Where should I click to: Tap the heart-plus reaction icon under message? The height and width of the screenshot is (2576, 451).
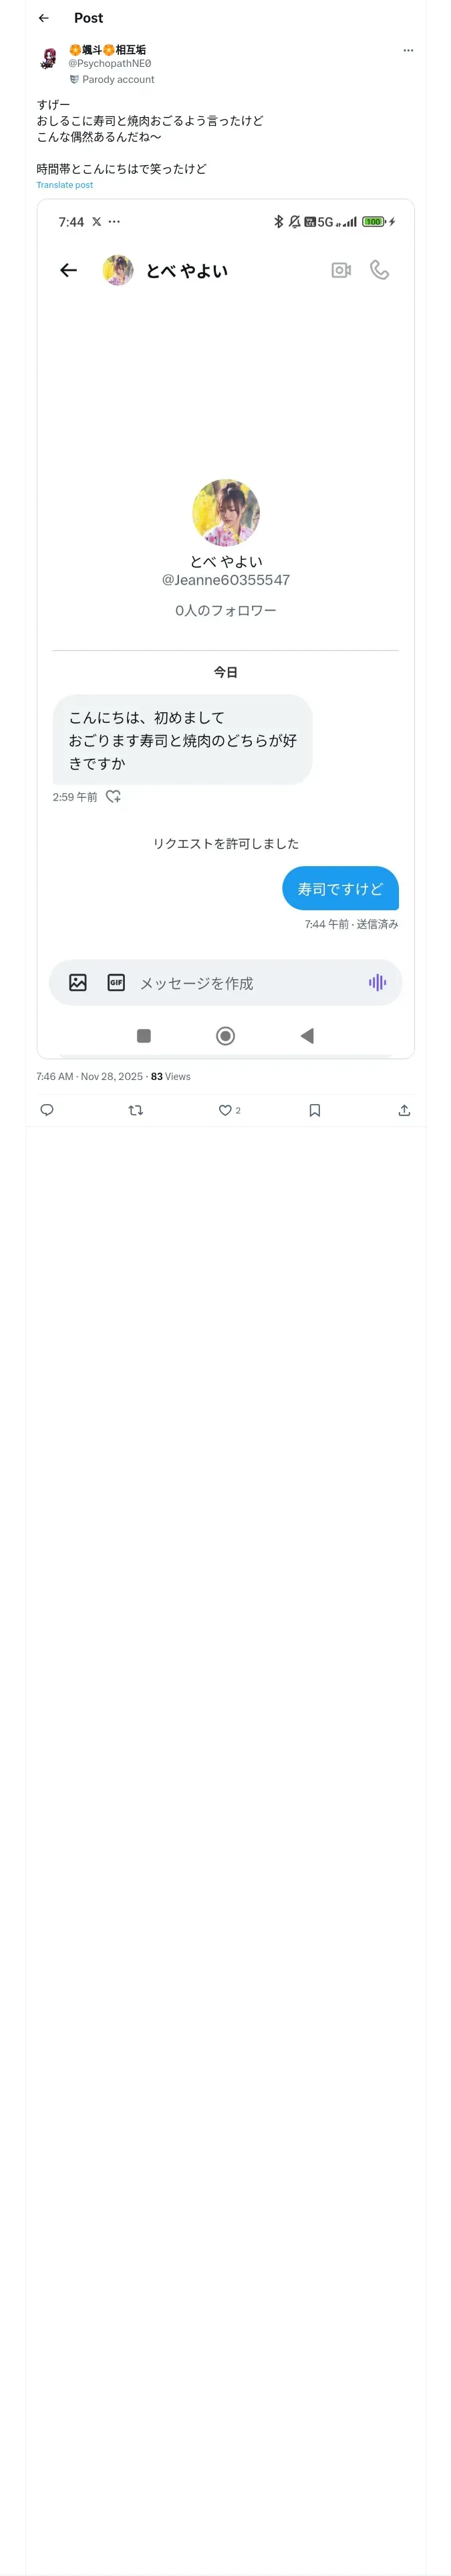pyautogui.click(x=113, y=797)
